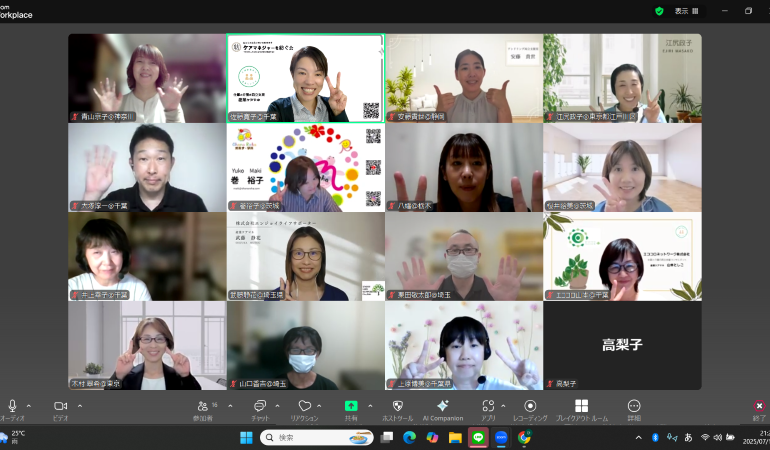This screenshot has height=450, width=770.
Task: Open the more (詳細) options menu
Action: coord(634,406)
